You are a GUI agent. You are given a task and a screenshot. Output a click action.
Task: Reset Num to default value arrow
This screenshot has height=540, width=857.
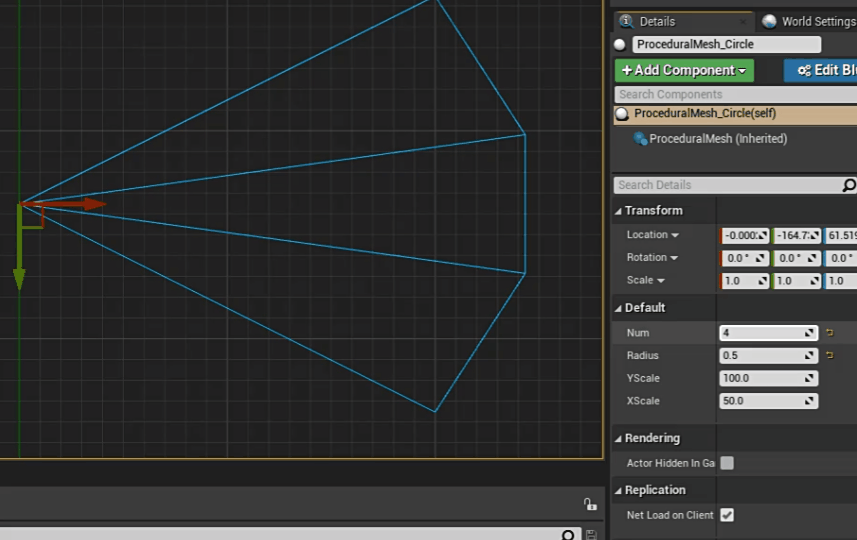point(830,332)
